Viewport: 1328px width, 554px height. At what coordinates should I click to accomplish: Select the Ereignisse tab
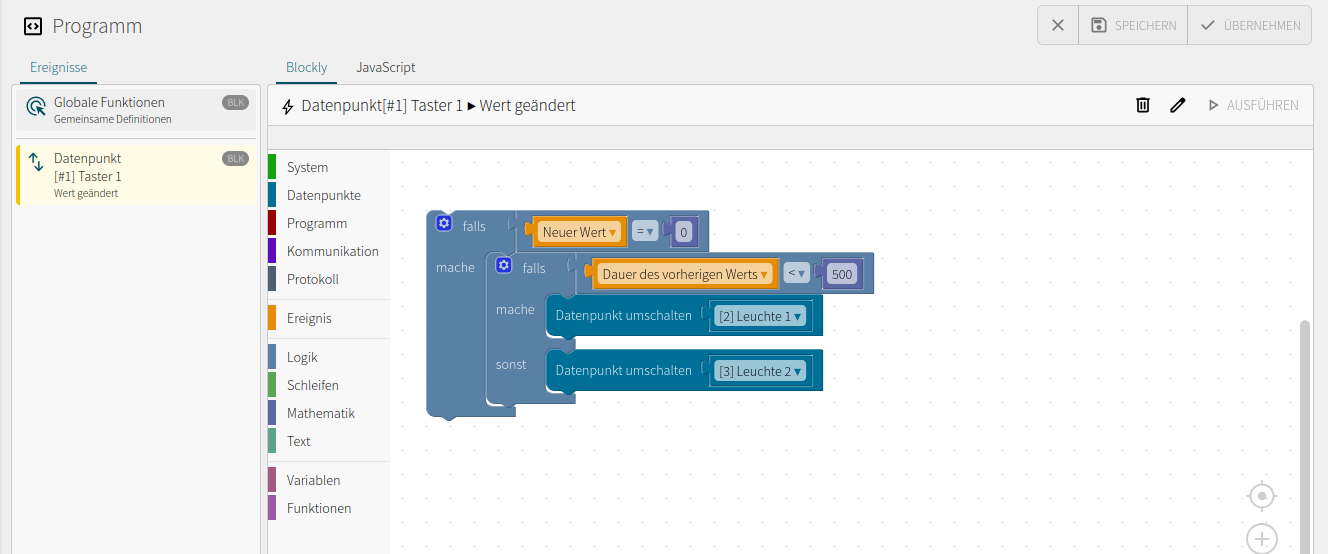click(x=58, y=68)
